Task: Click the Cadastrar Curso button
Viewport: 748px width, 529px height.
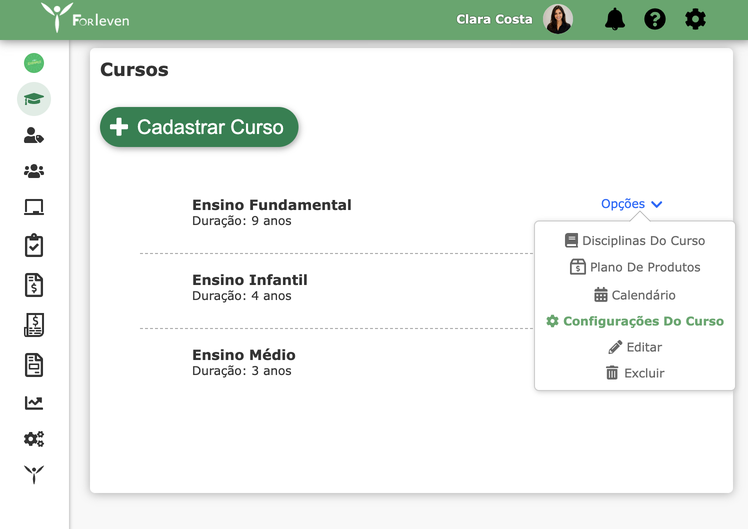Action: click(x=199, y=127)
